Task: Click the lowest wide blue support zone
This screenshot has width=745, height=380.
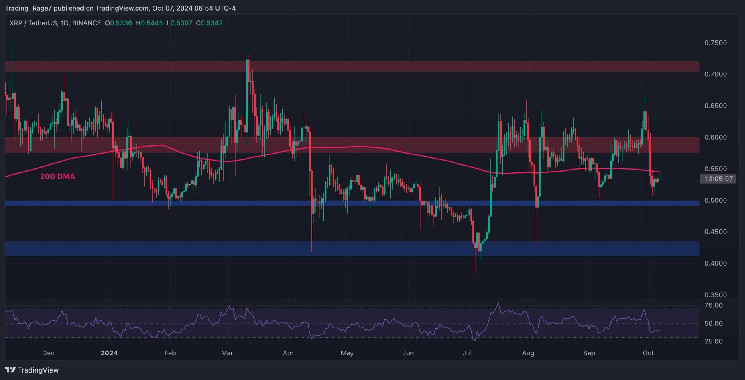Action: (352, 248)
